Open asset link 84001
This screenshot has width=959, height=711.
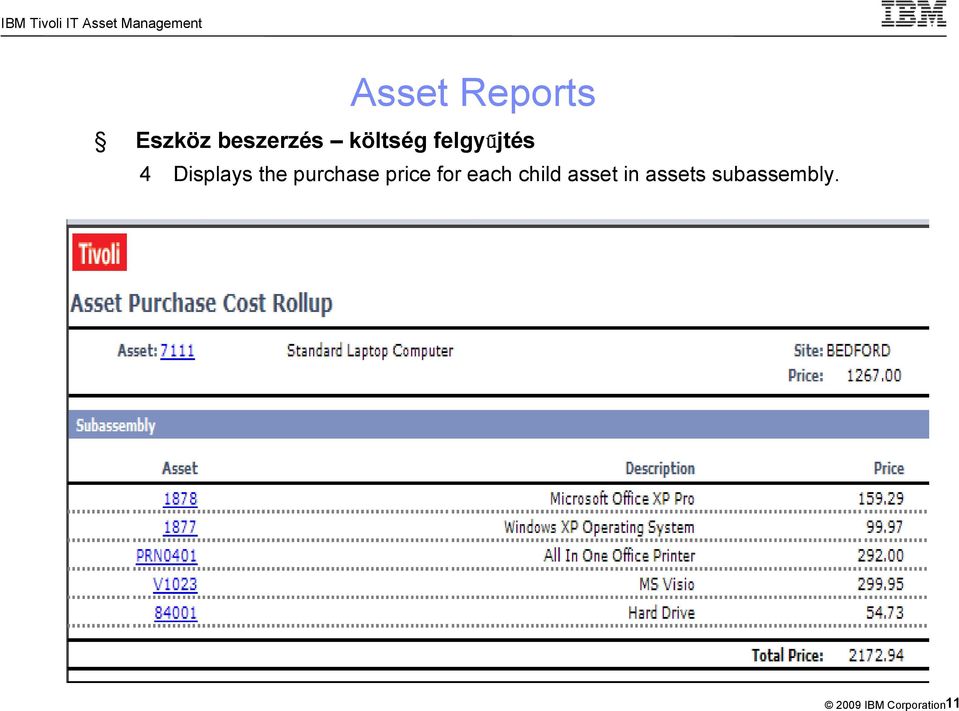pos(176,613)
